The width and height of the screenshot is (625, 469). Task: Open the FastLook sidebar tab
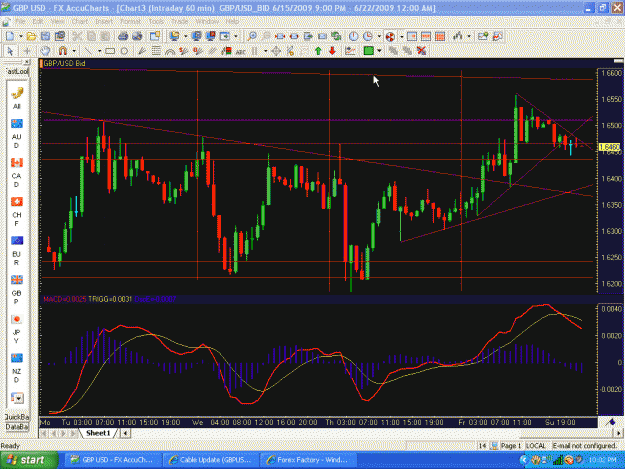pyautogui.click(x=16, y=71)
